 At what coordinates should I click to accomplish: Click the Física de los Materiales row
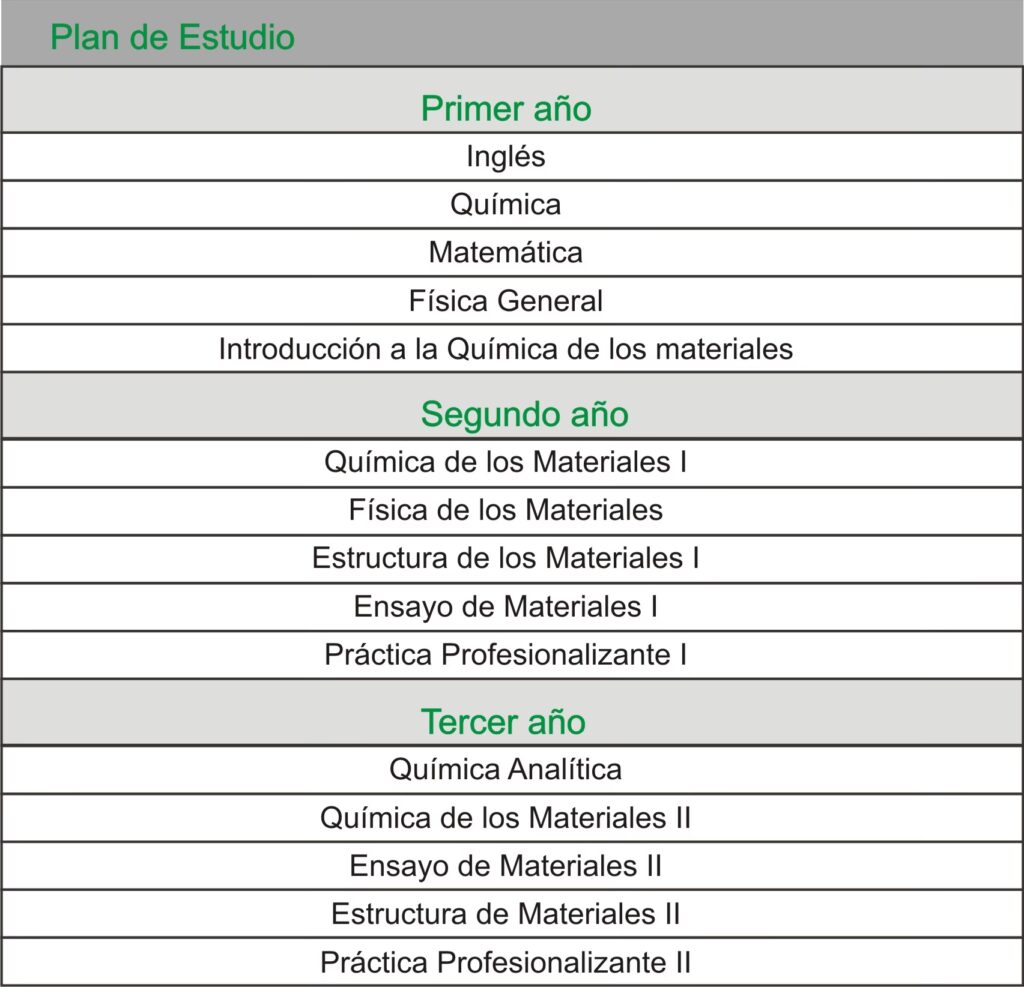point(506,510)
